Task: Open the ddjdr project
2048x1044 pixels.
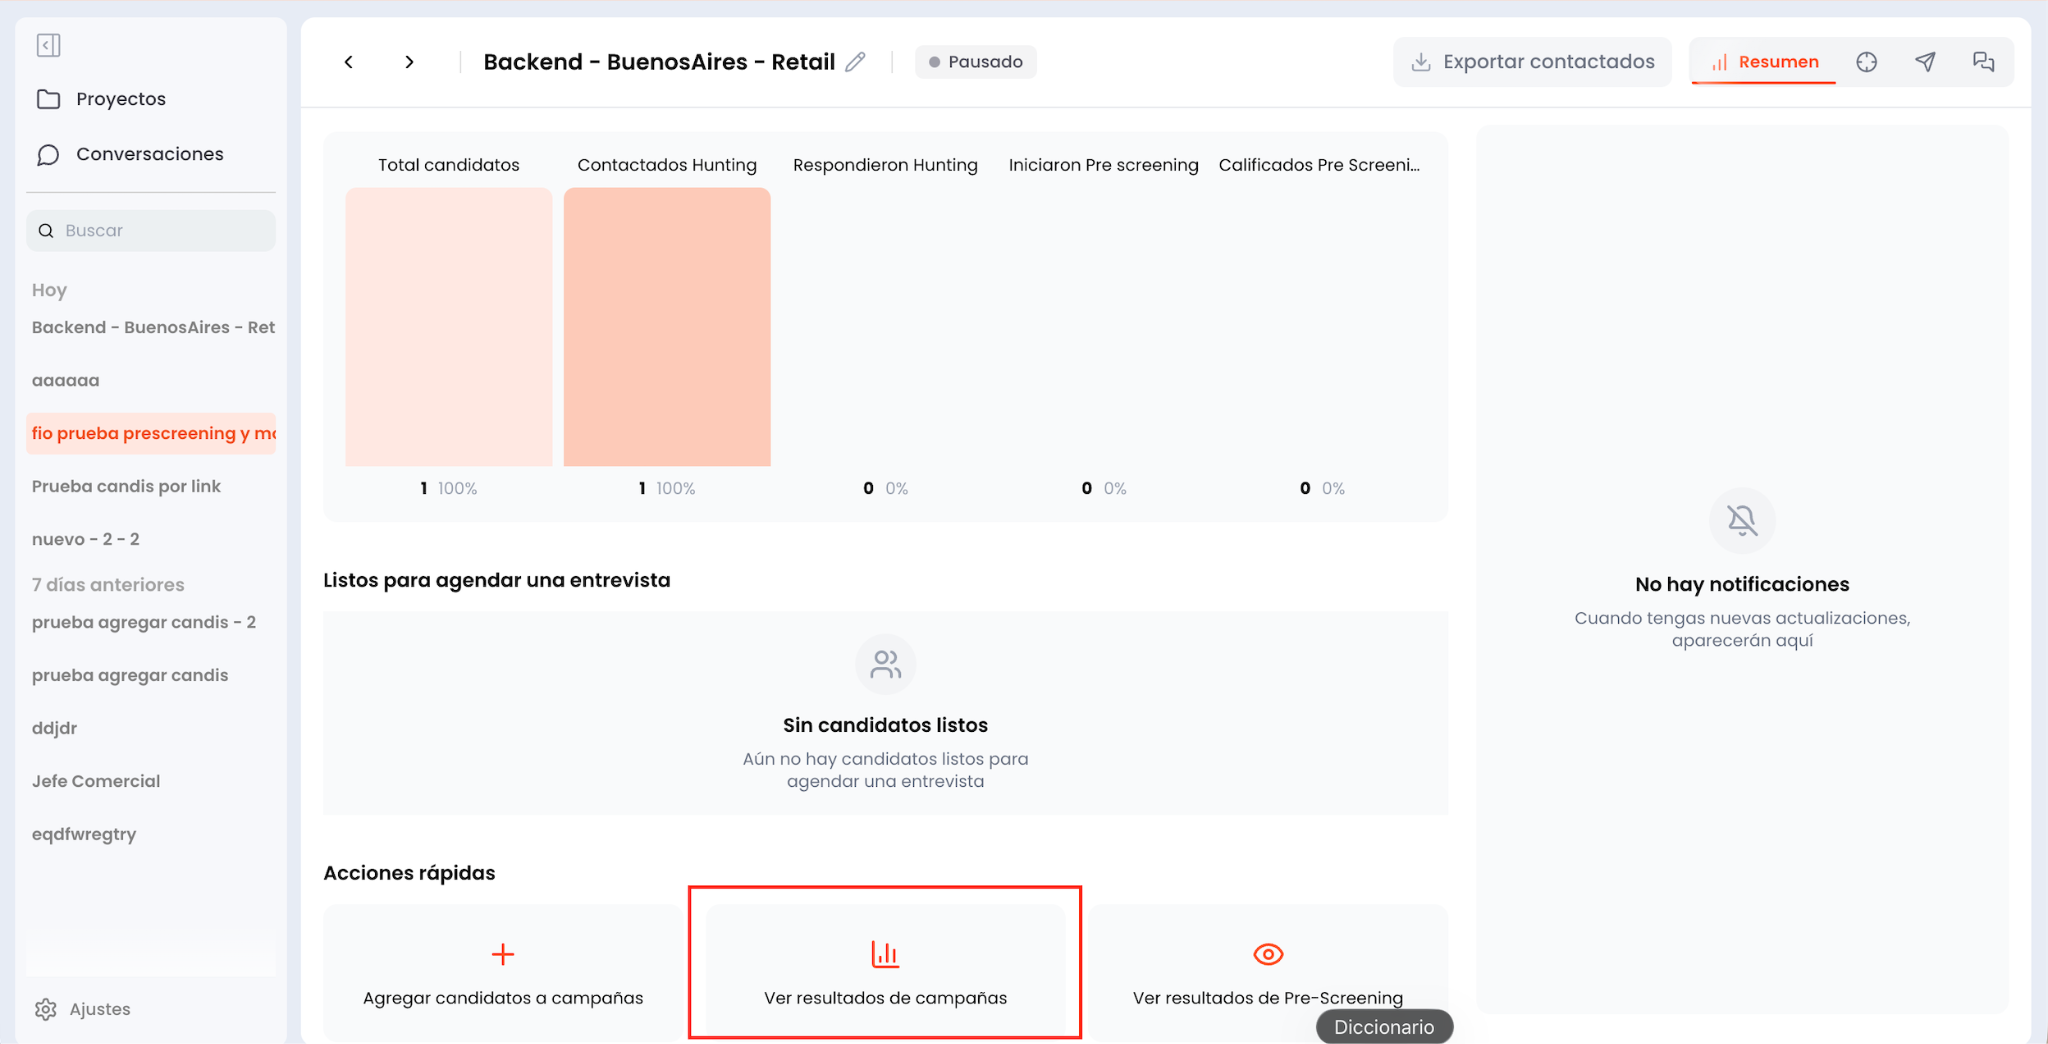Action: click(x=54, y=728)
